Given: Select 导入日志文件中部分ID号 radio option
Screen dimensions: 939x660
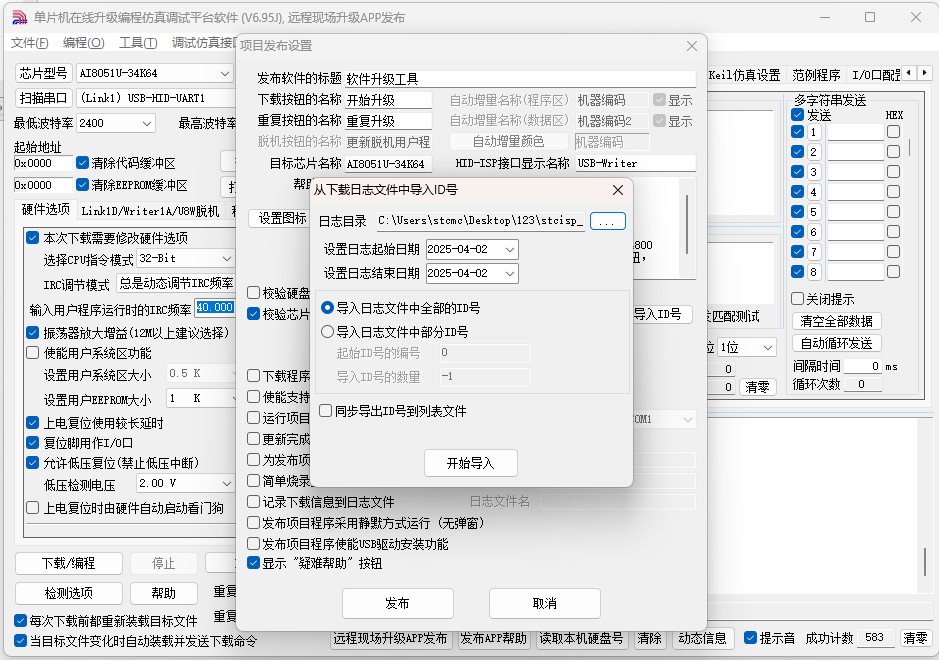Looking at the screenshot, I should 395,332.
